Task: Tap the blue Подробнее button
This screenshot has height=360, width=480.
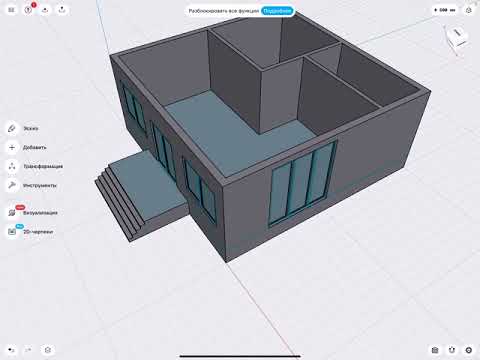Action: [277, 11]
